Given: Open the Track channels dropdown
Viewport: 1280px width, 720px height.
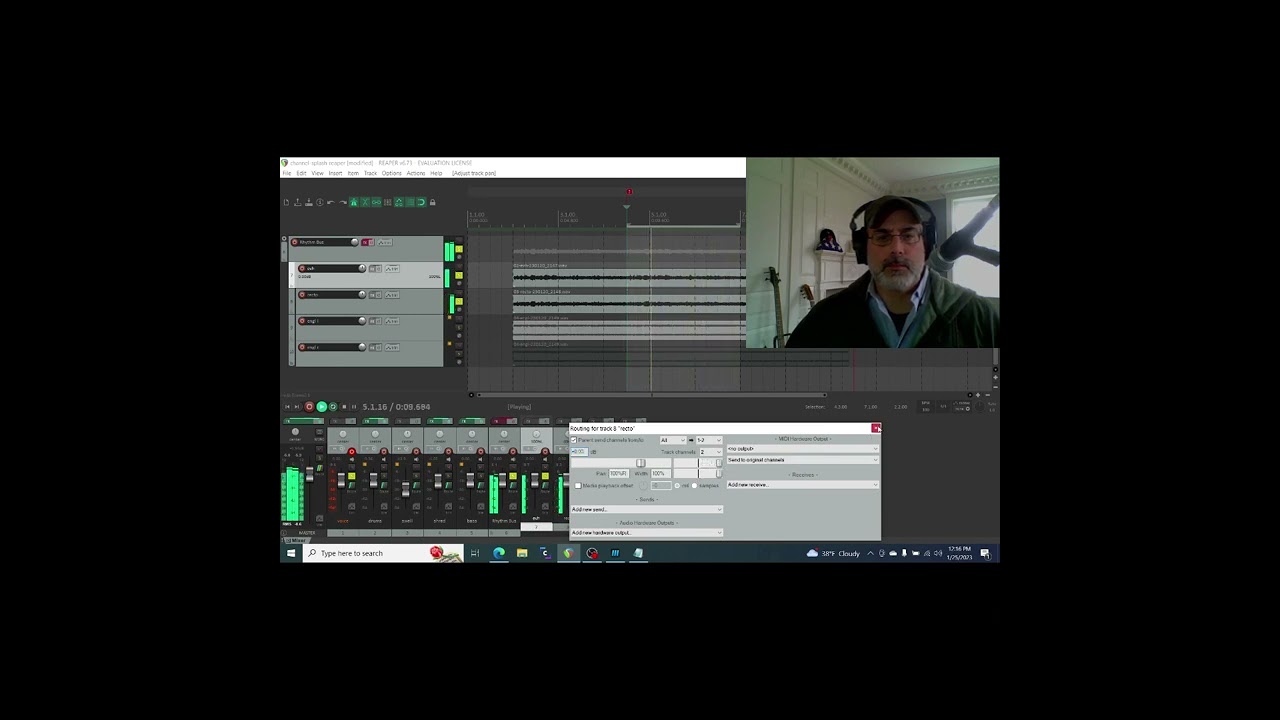Looking at the screenshot, I should tap(711, 452).
